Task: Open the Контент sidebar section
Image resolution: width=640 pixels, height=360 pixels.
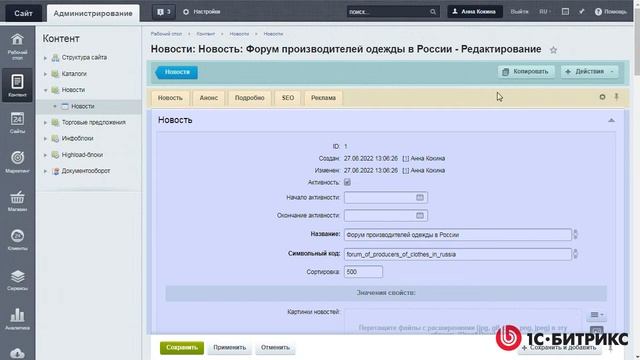Action: [17, 85]
